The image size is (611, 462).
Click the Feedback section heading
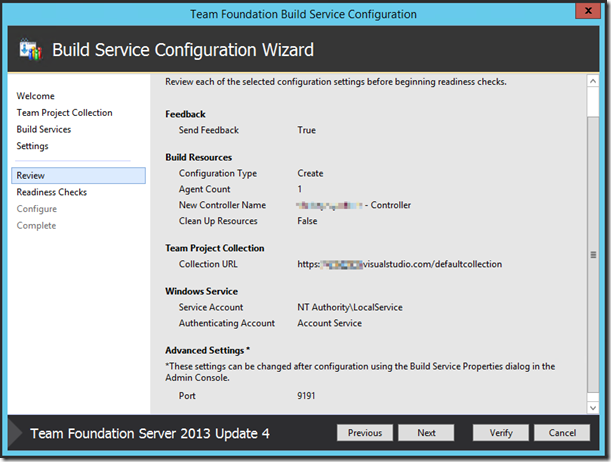tap(185, 114)
